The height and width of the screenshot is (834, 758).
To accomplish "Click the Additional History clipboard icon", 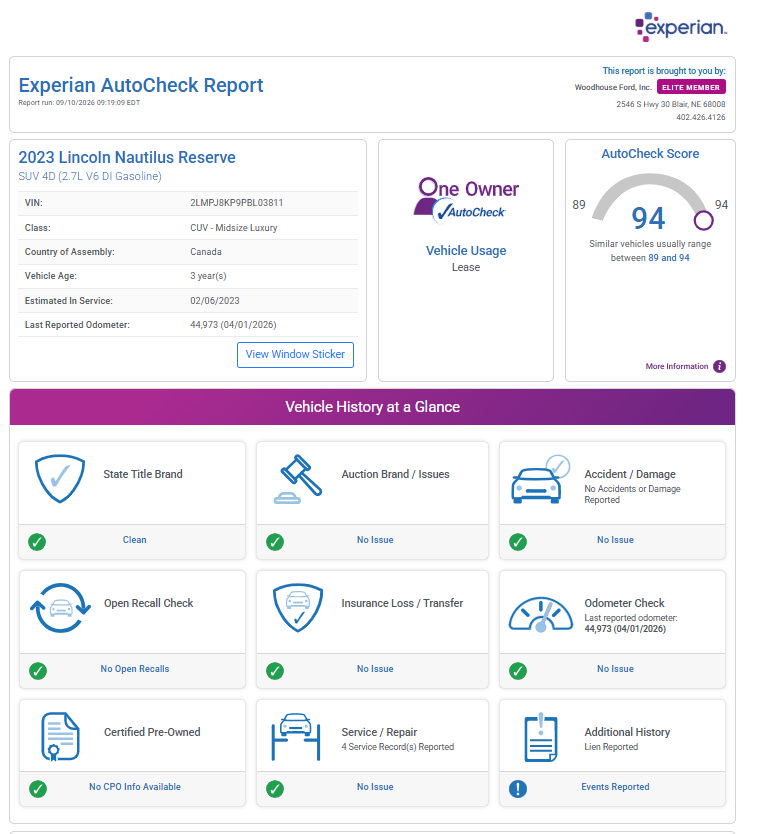I will click(541, 737).
